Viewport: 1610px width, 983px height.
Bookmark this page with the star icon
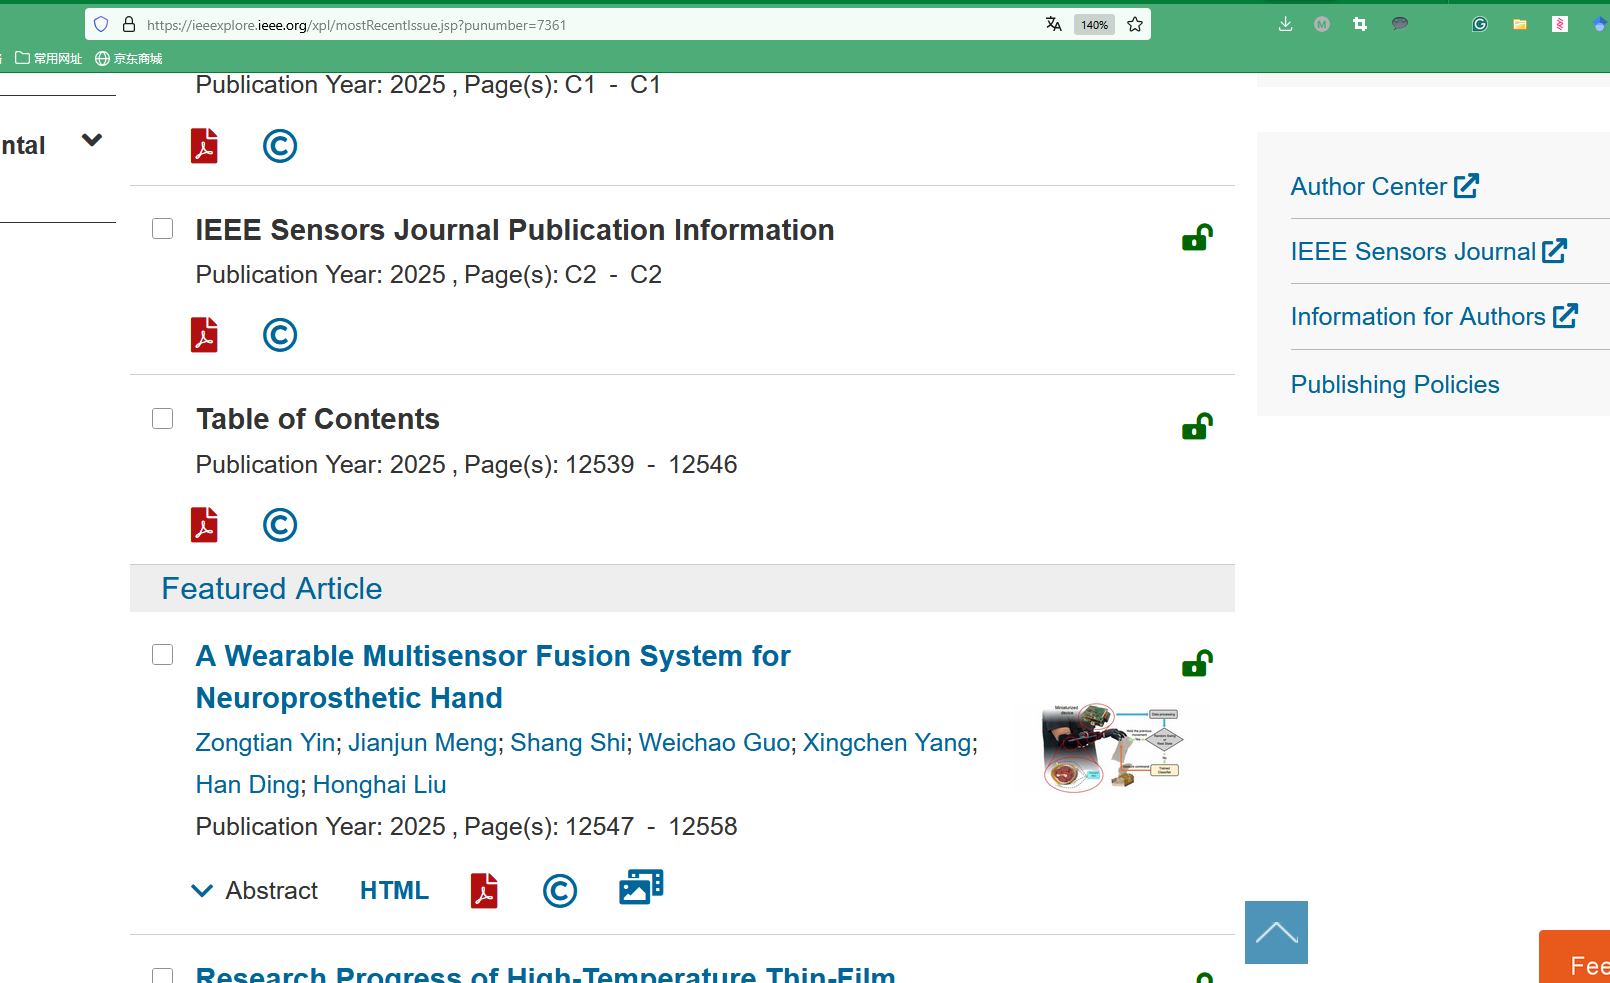(x=1135, y=25)
